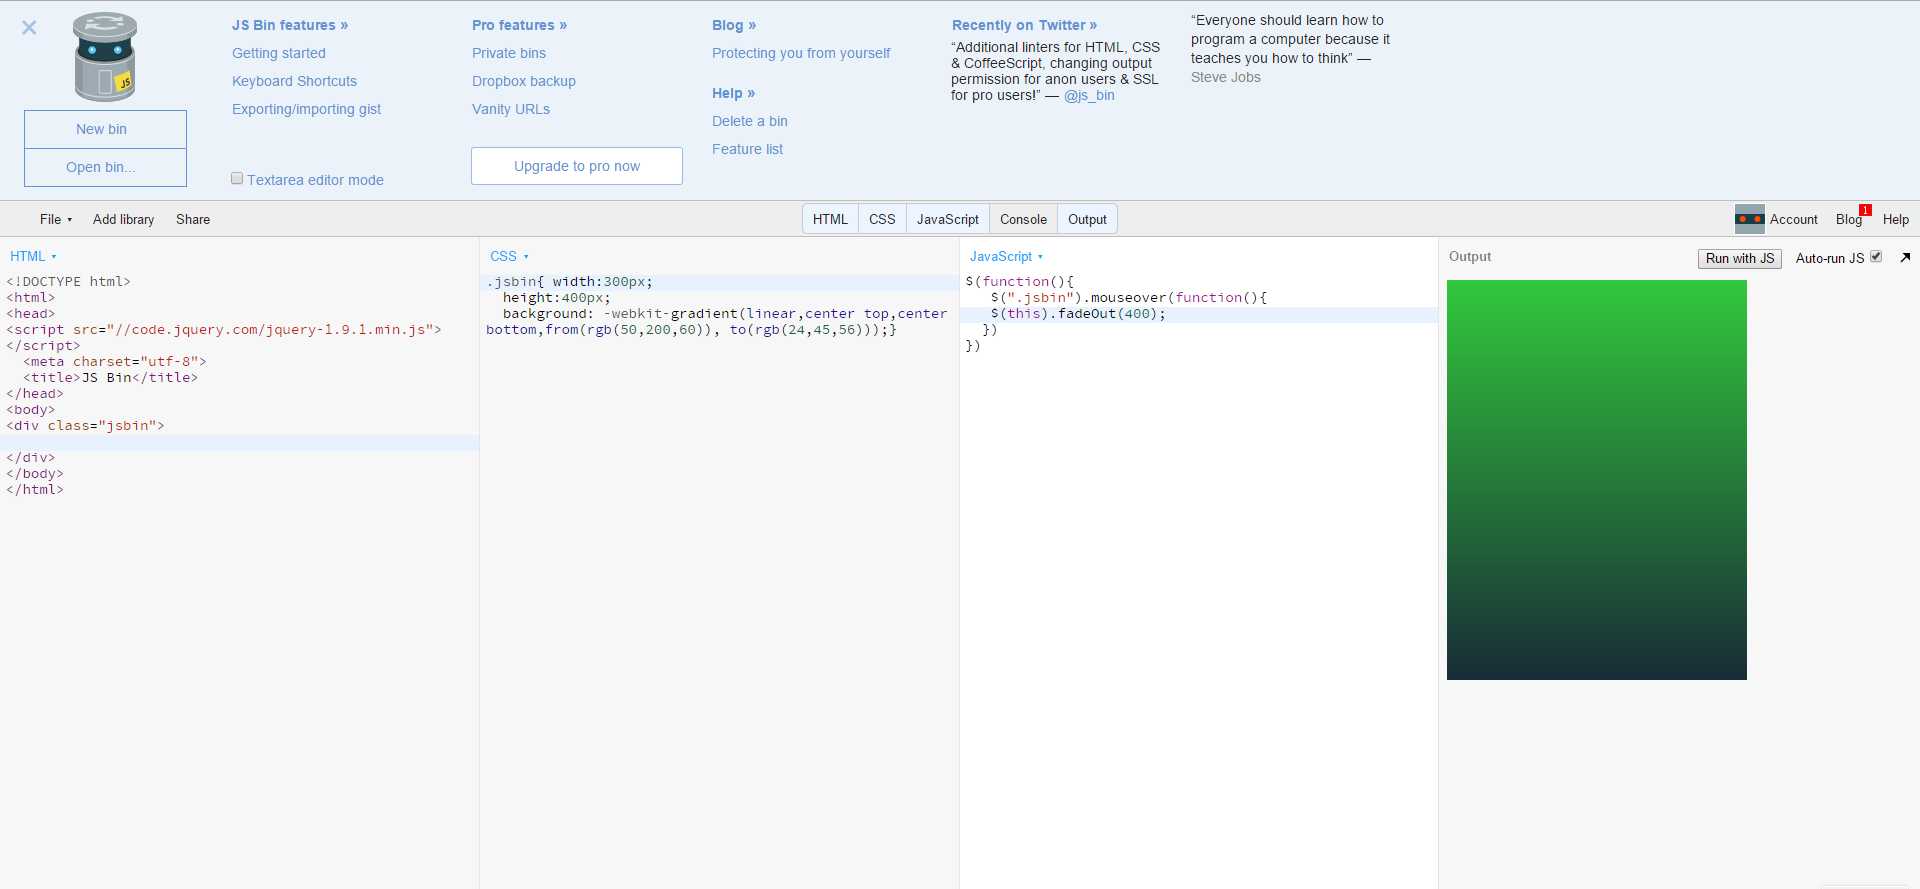This screenshot has width=1920, height=889.
Task: Click the jQuery script src line
Action: click(x=224, y=329)
